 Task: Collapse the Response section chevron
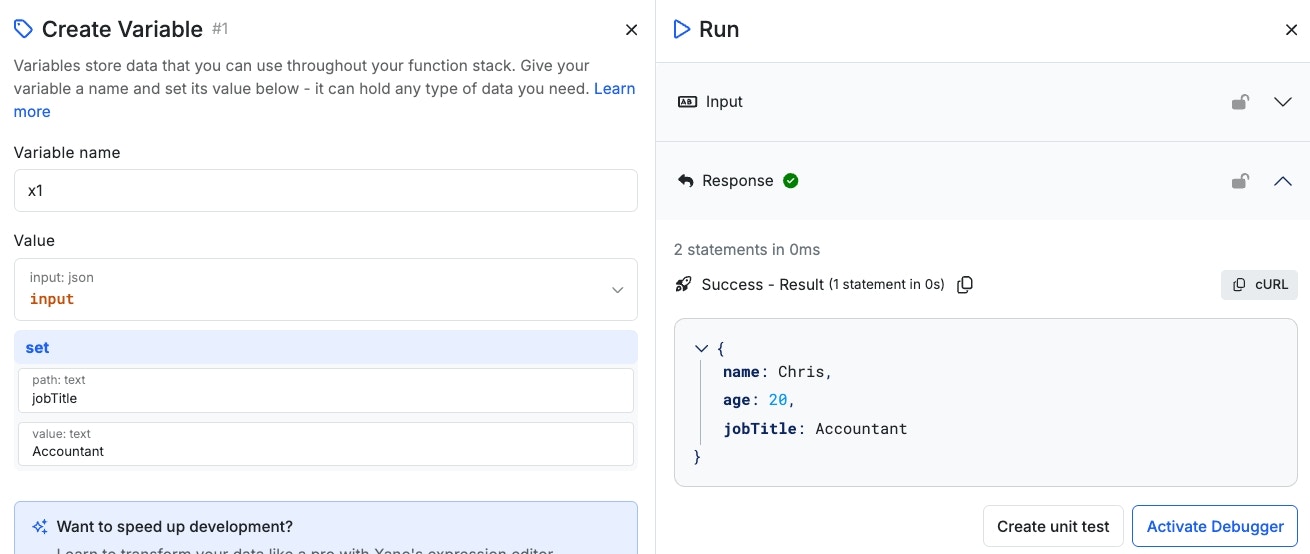1283,181
